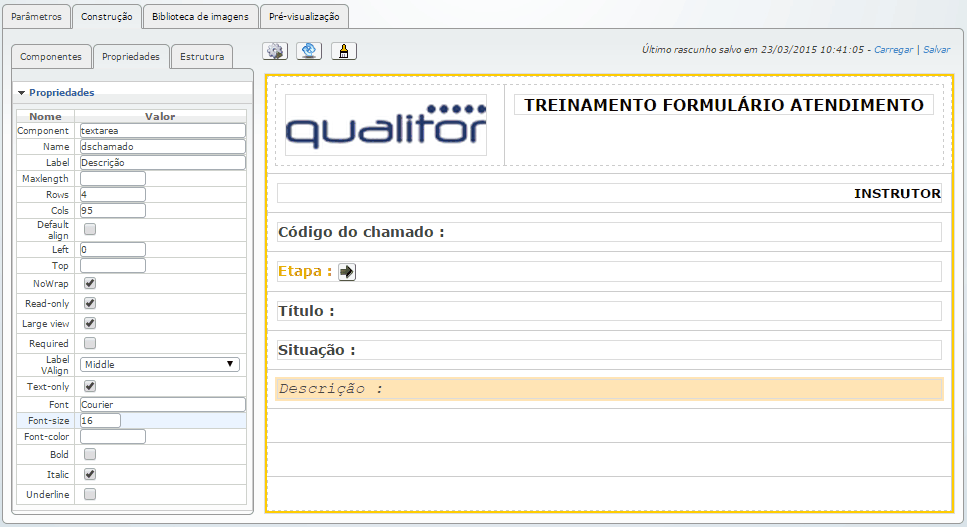Open the Estrutura tab
The image size is (967, 527).
point(201,57)
